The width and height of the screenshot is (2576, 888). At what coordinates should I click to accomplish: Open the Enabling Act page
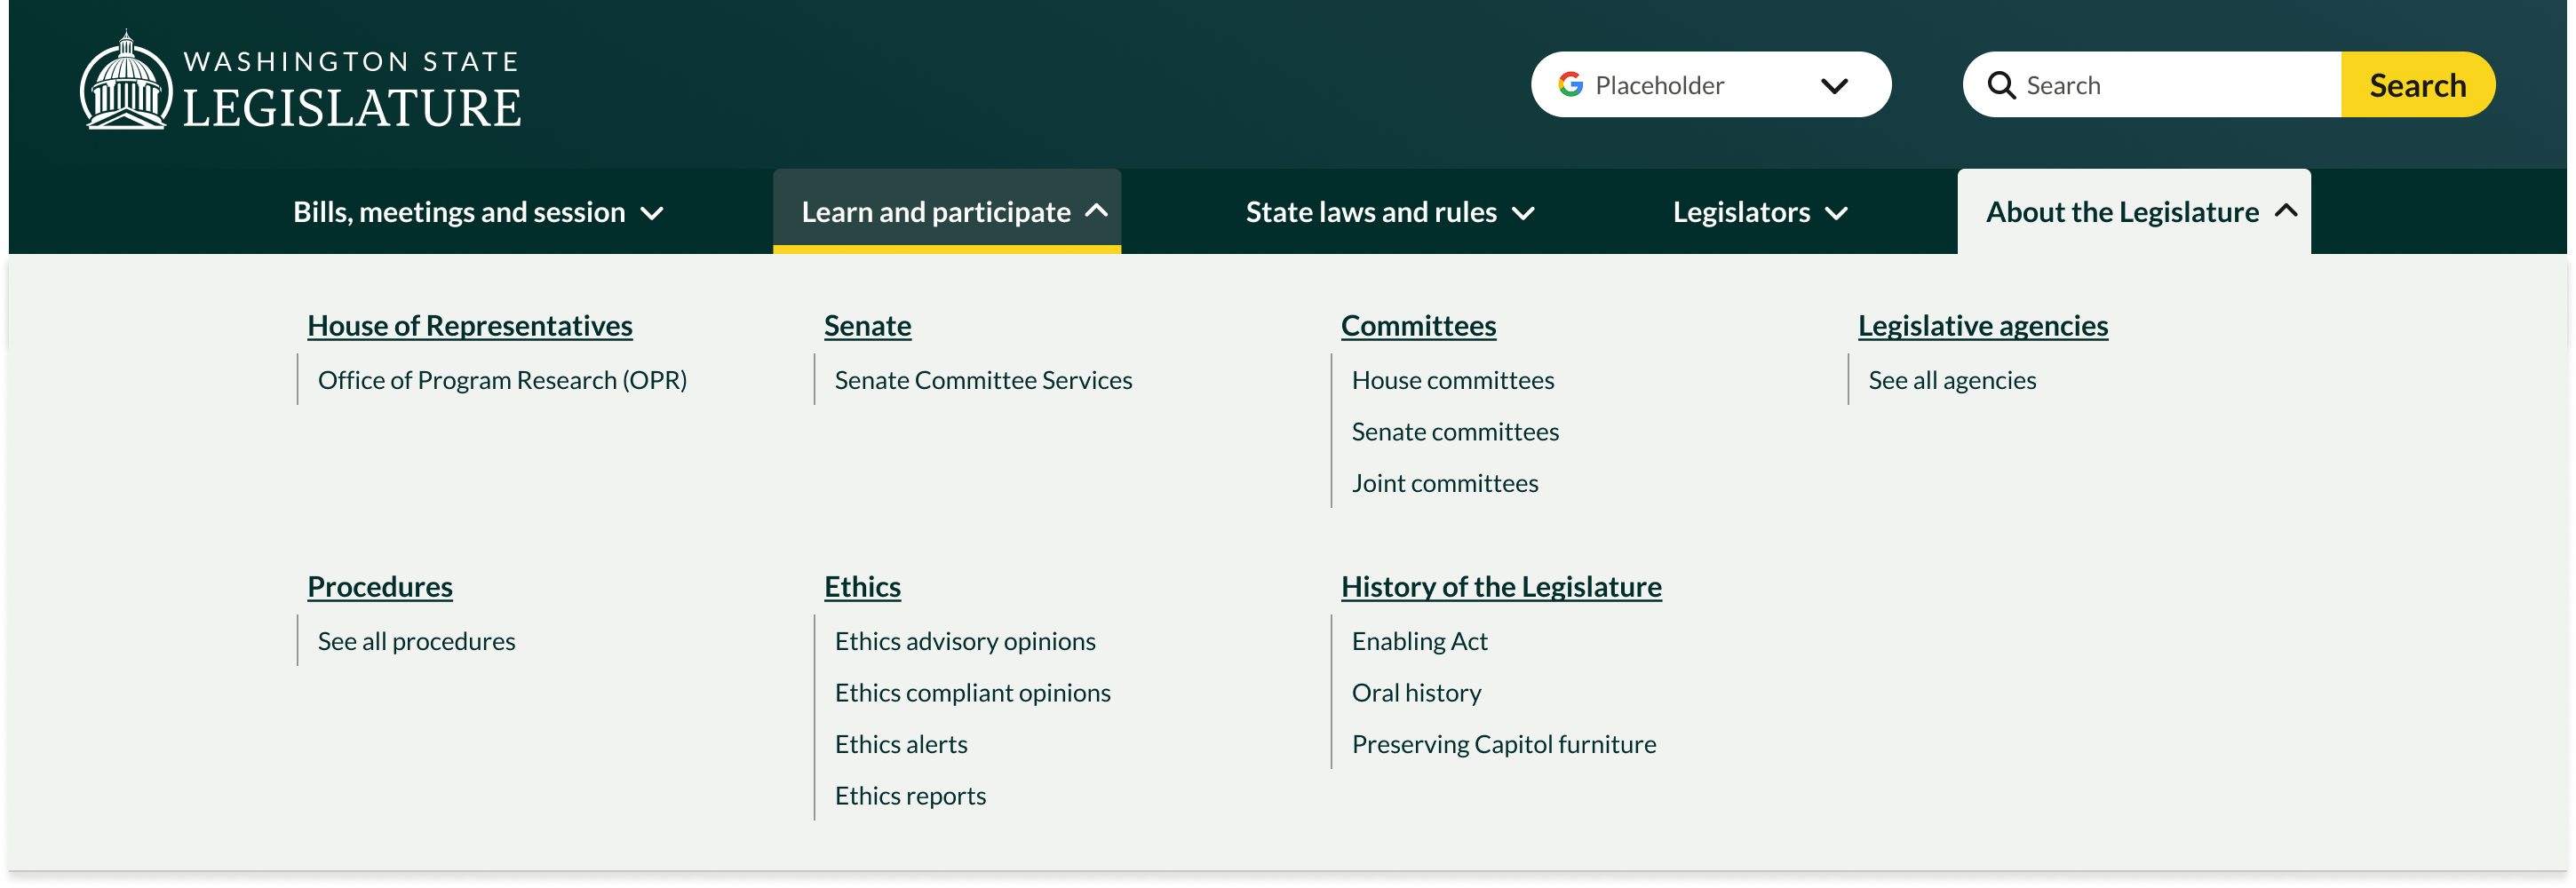pyautogui.click(x=1419, y=641)
